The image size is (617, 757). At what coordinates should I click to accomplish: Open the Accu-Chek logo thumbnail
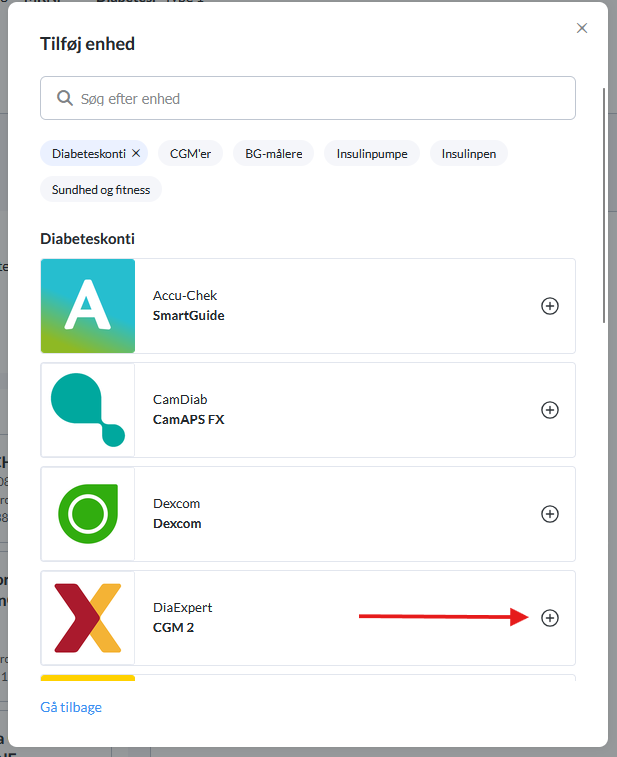click(88, 306)
